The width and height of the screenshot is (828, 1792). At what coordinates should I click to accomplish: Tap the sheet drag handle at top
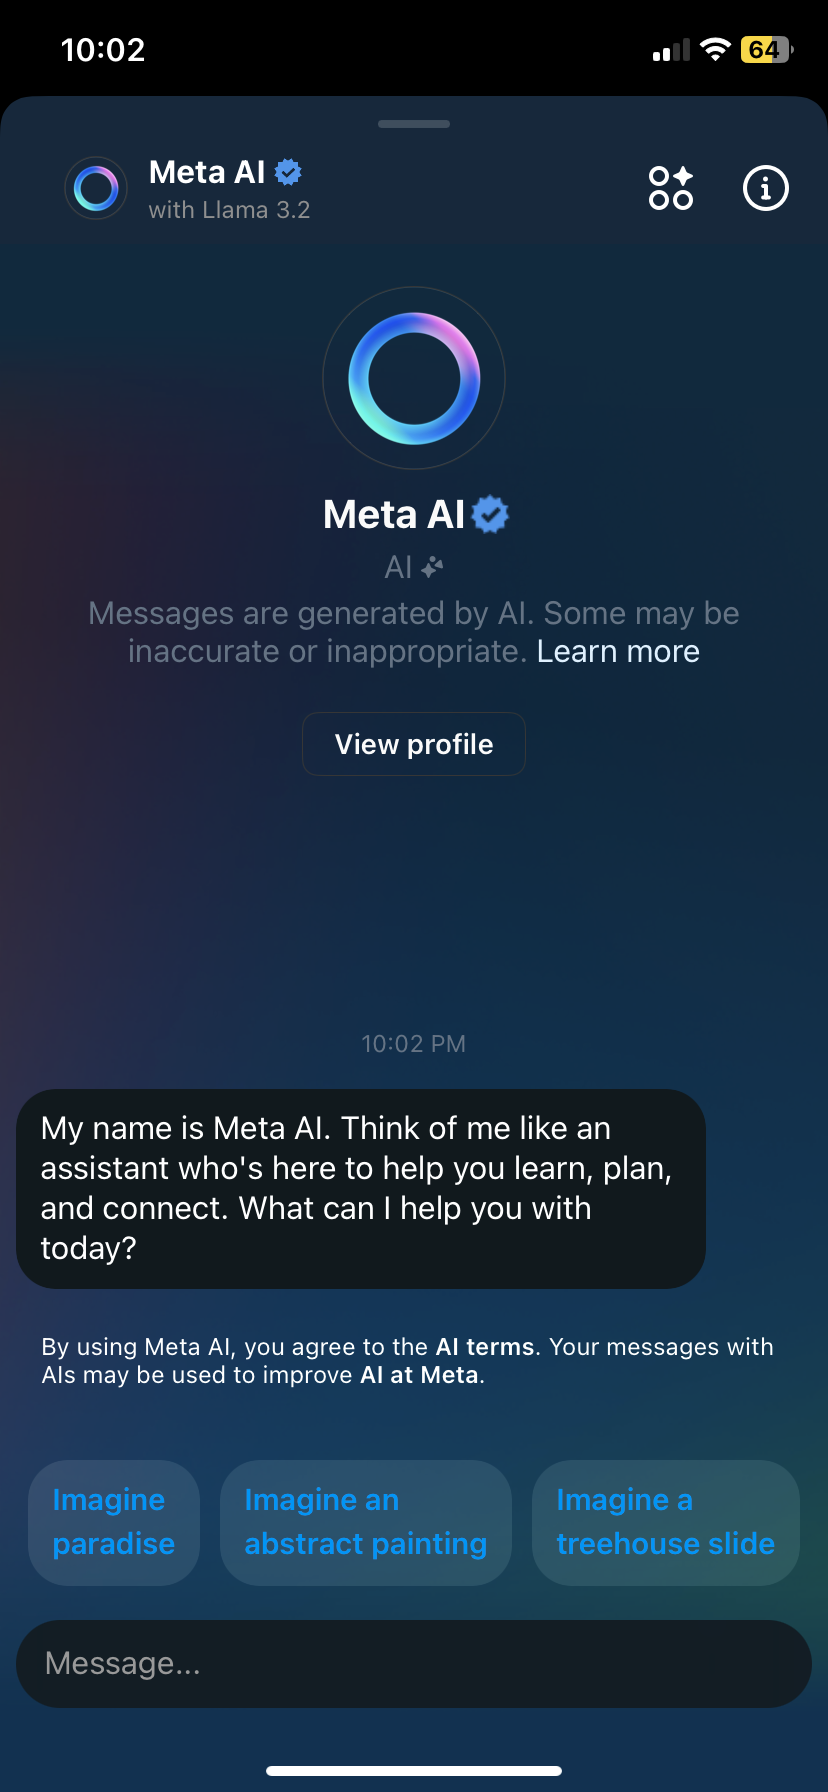point(414,124)
